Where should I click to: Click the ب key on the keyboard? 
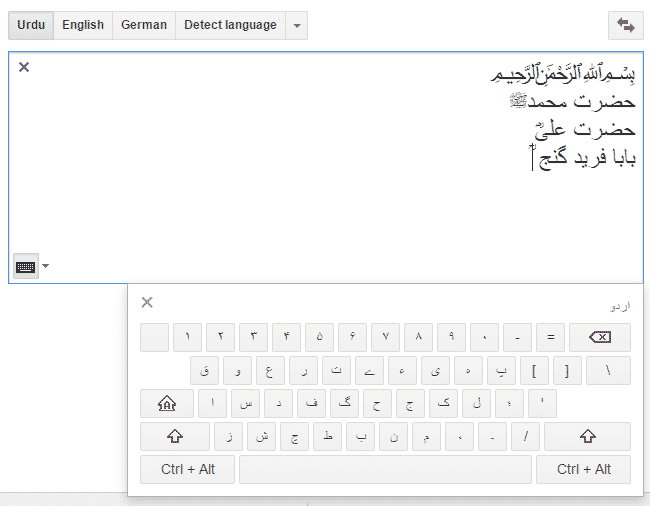361,436
